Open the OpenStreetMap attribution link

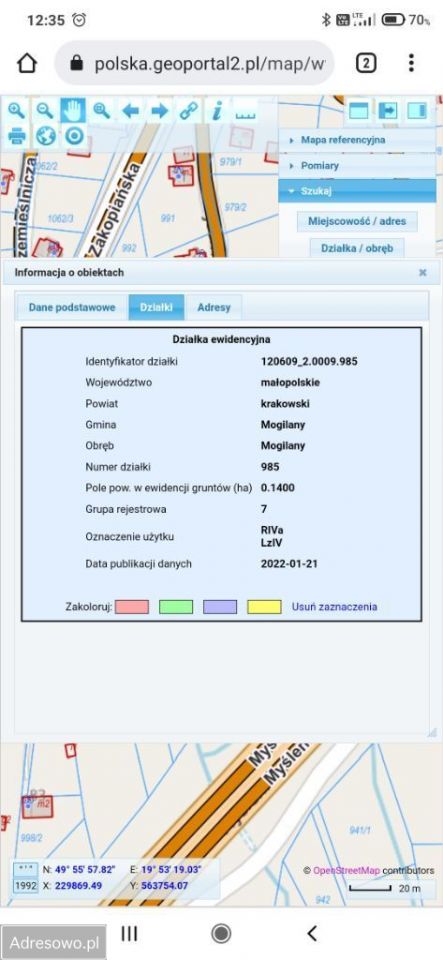click(346, 870)
